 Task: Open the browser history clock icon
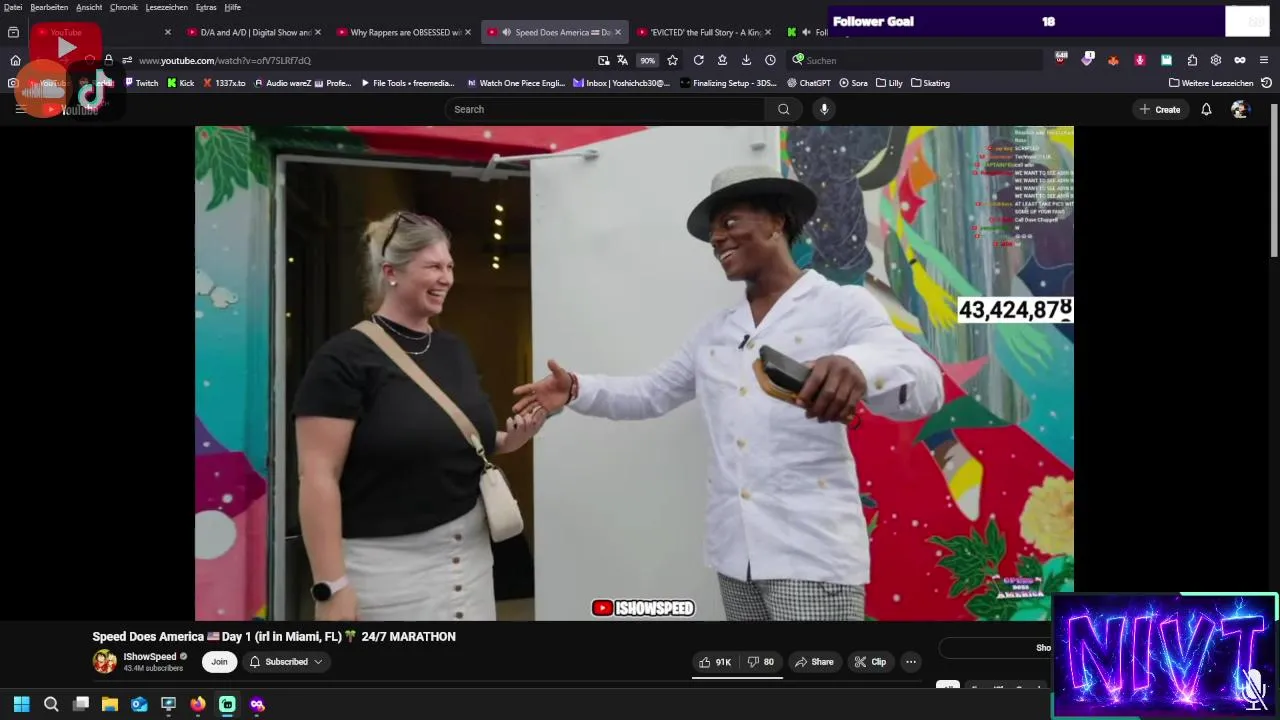pos(770,60)
